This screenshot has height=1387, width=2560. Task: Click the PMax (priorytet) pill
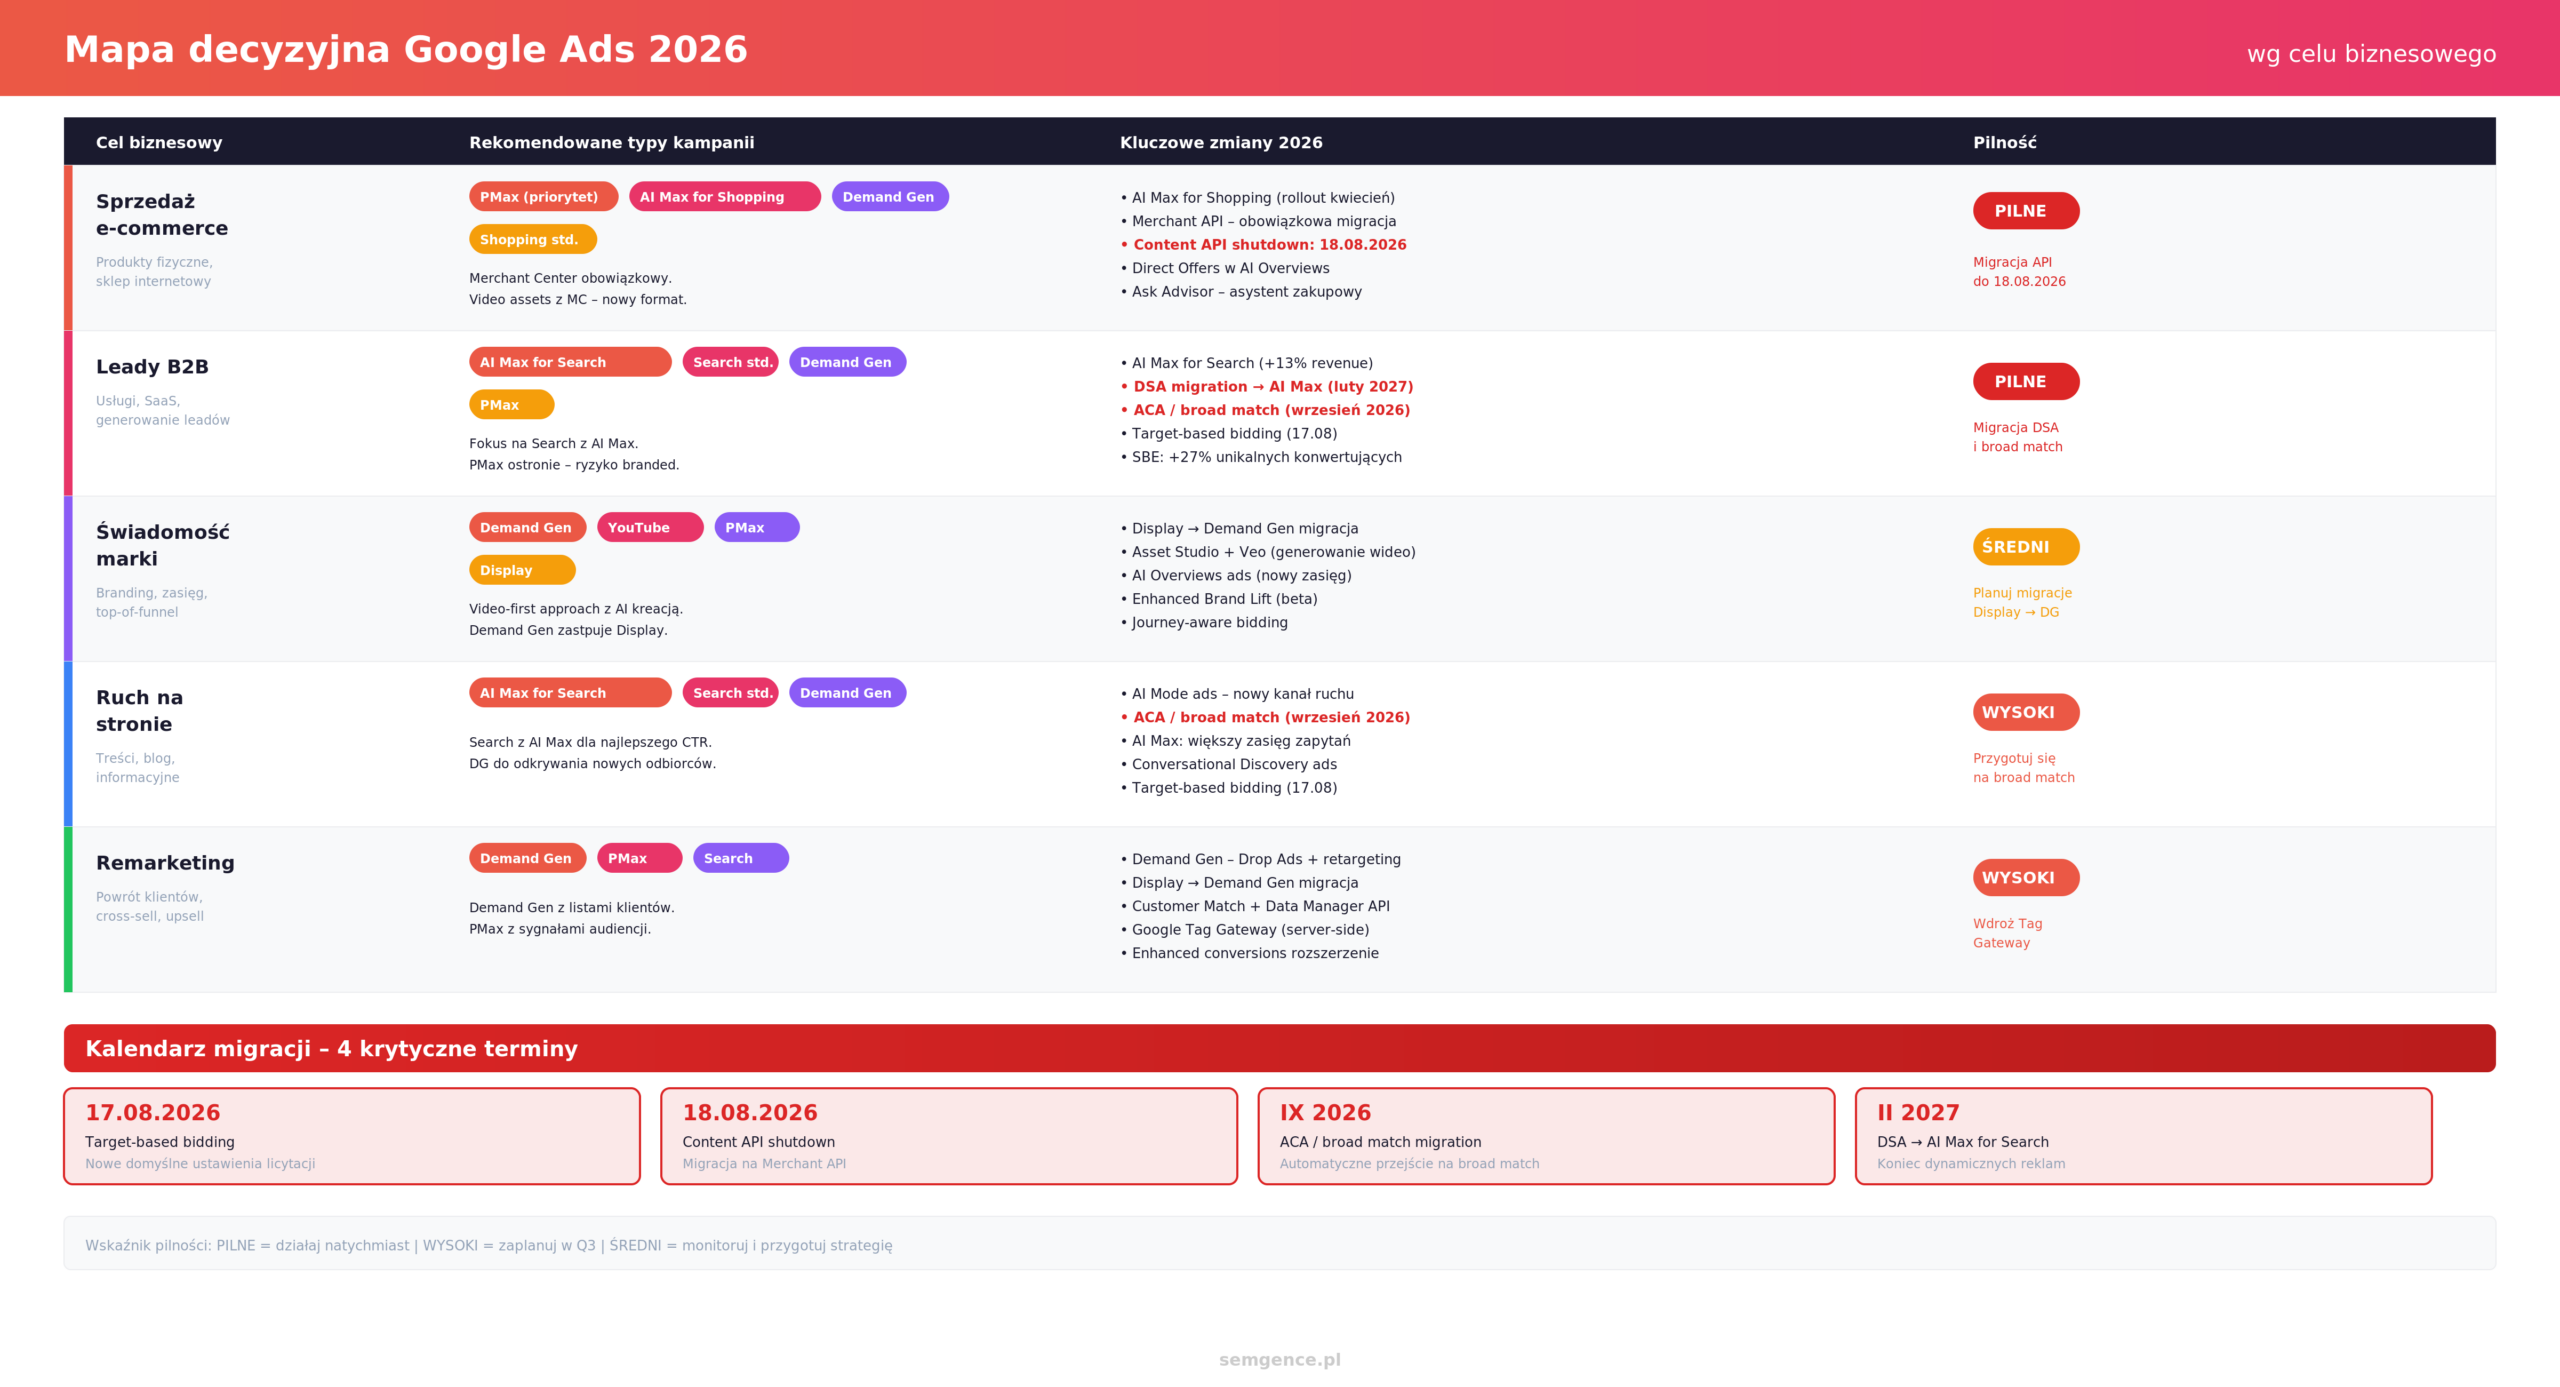click(543, 197)
